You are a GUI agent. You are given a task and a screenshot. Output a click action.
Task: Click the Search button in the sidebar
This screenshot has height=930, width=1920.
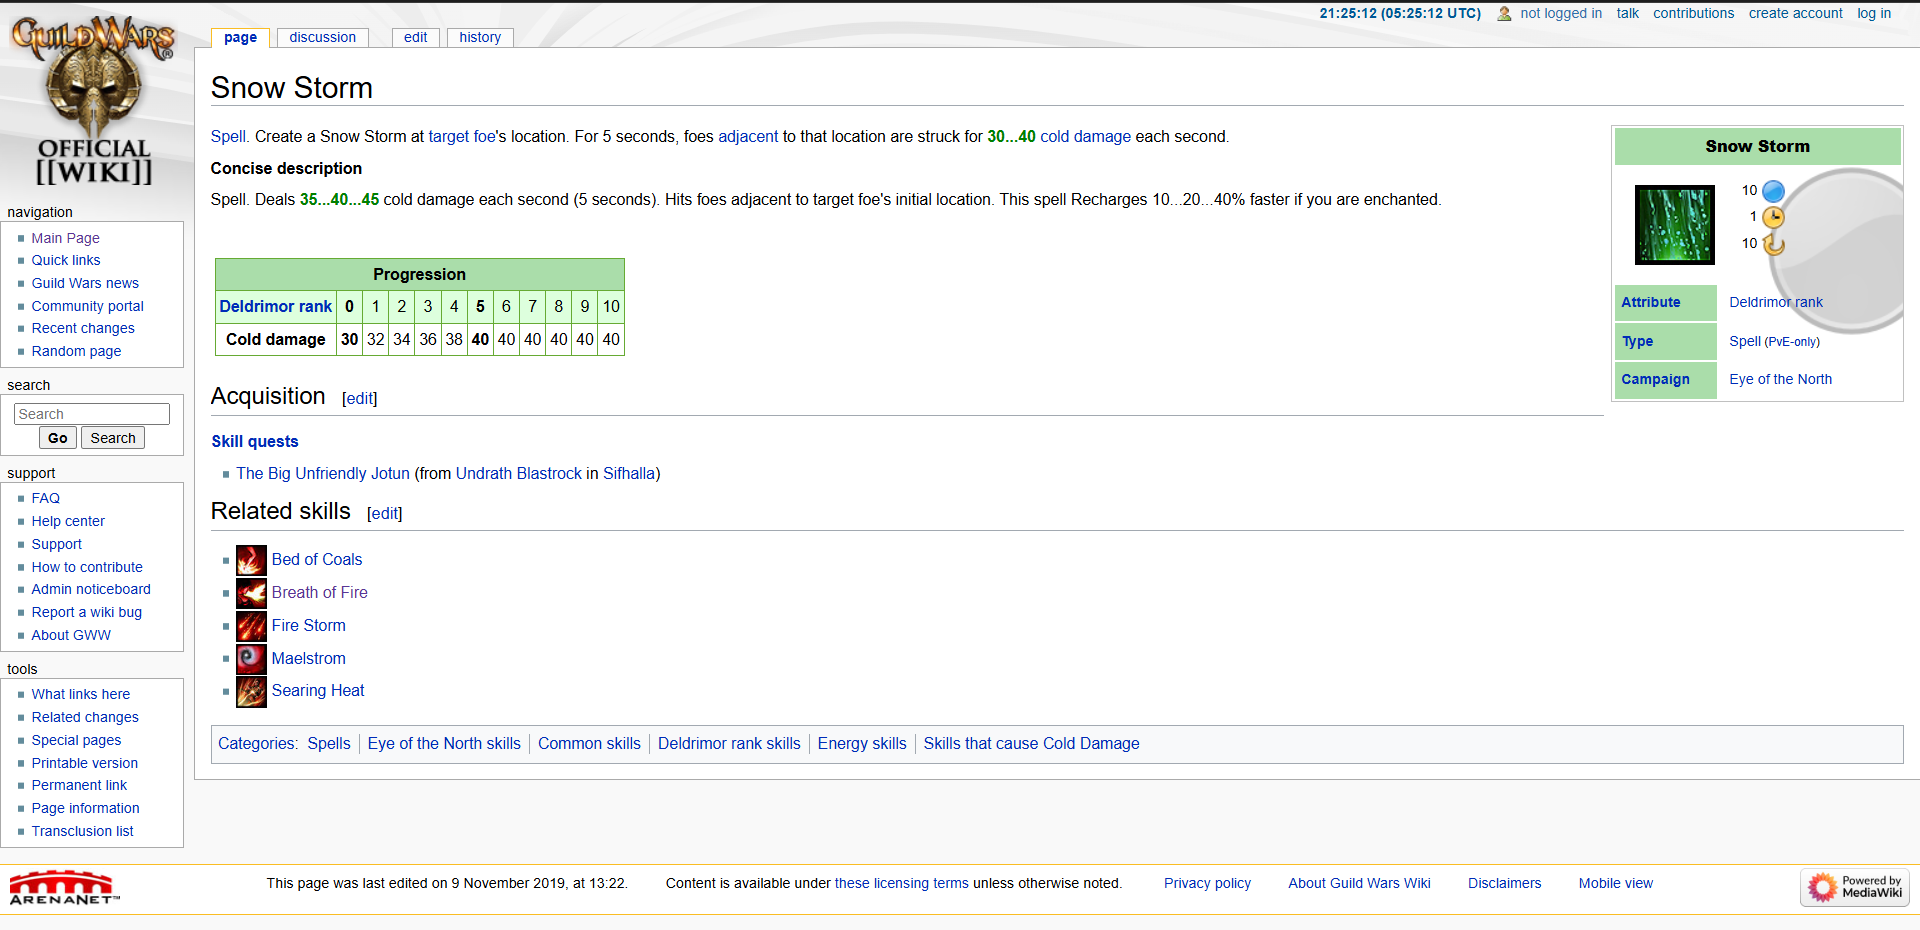click(x=113, y=438)
